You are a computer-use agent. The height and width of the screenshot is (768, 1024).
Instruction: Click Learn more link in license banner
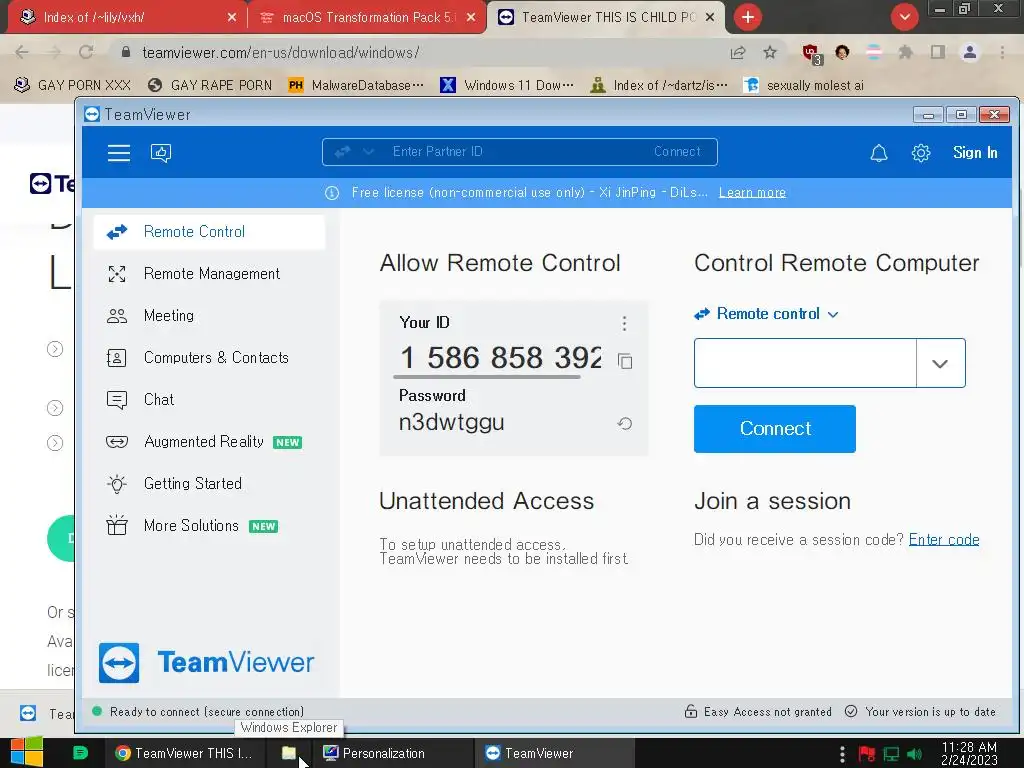point(752,193)
